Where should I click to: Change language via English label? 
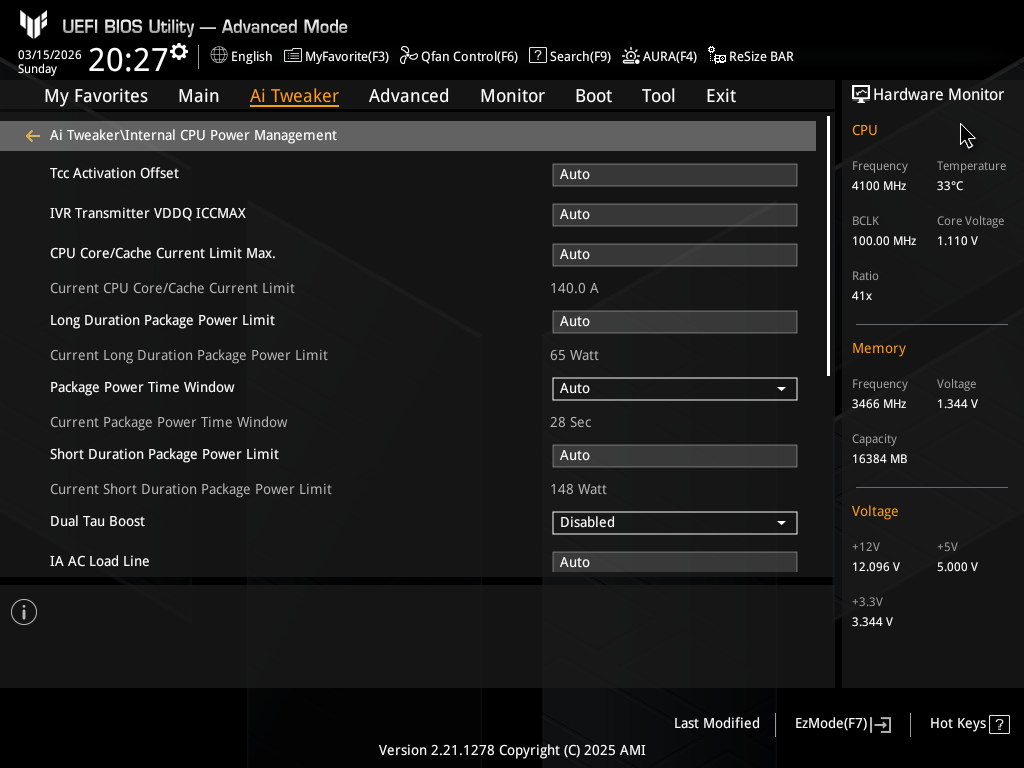coord(251,57)
